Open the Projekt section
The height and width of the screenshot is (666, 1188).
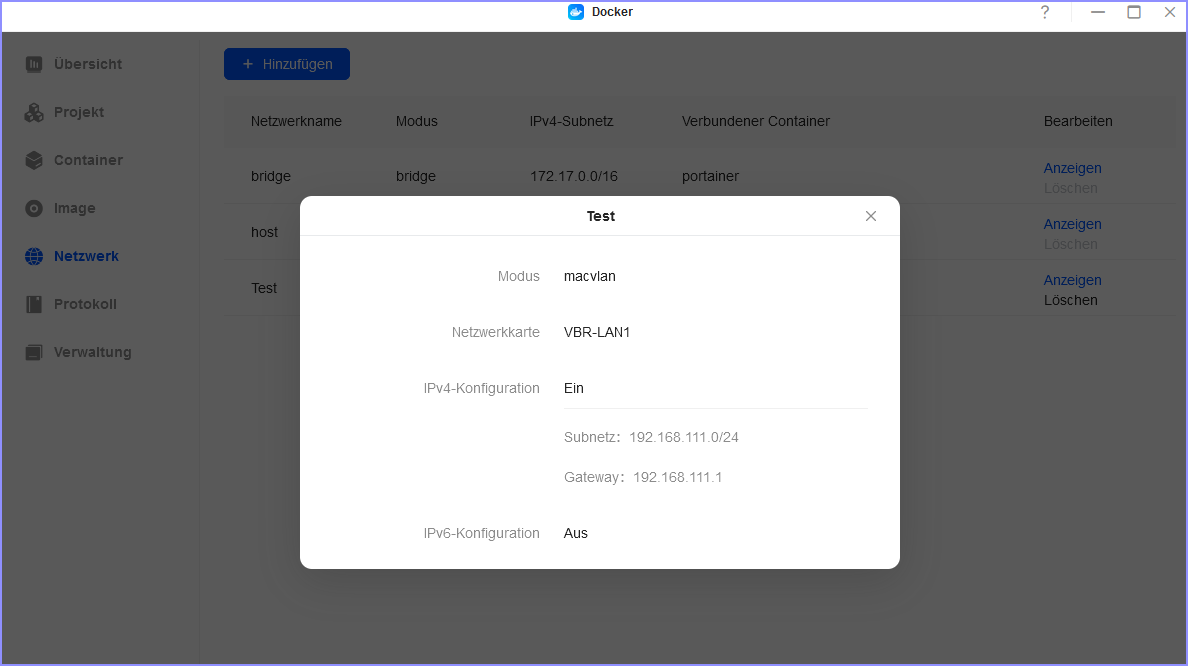pyautogui.click(x=79, y=112)
